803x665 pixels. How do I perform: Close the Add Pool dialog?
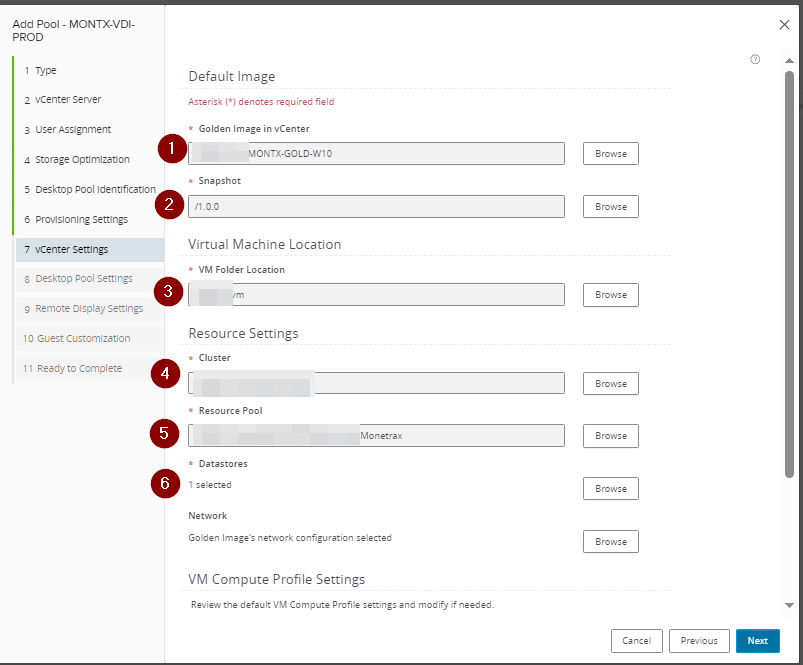[784, 24]
